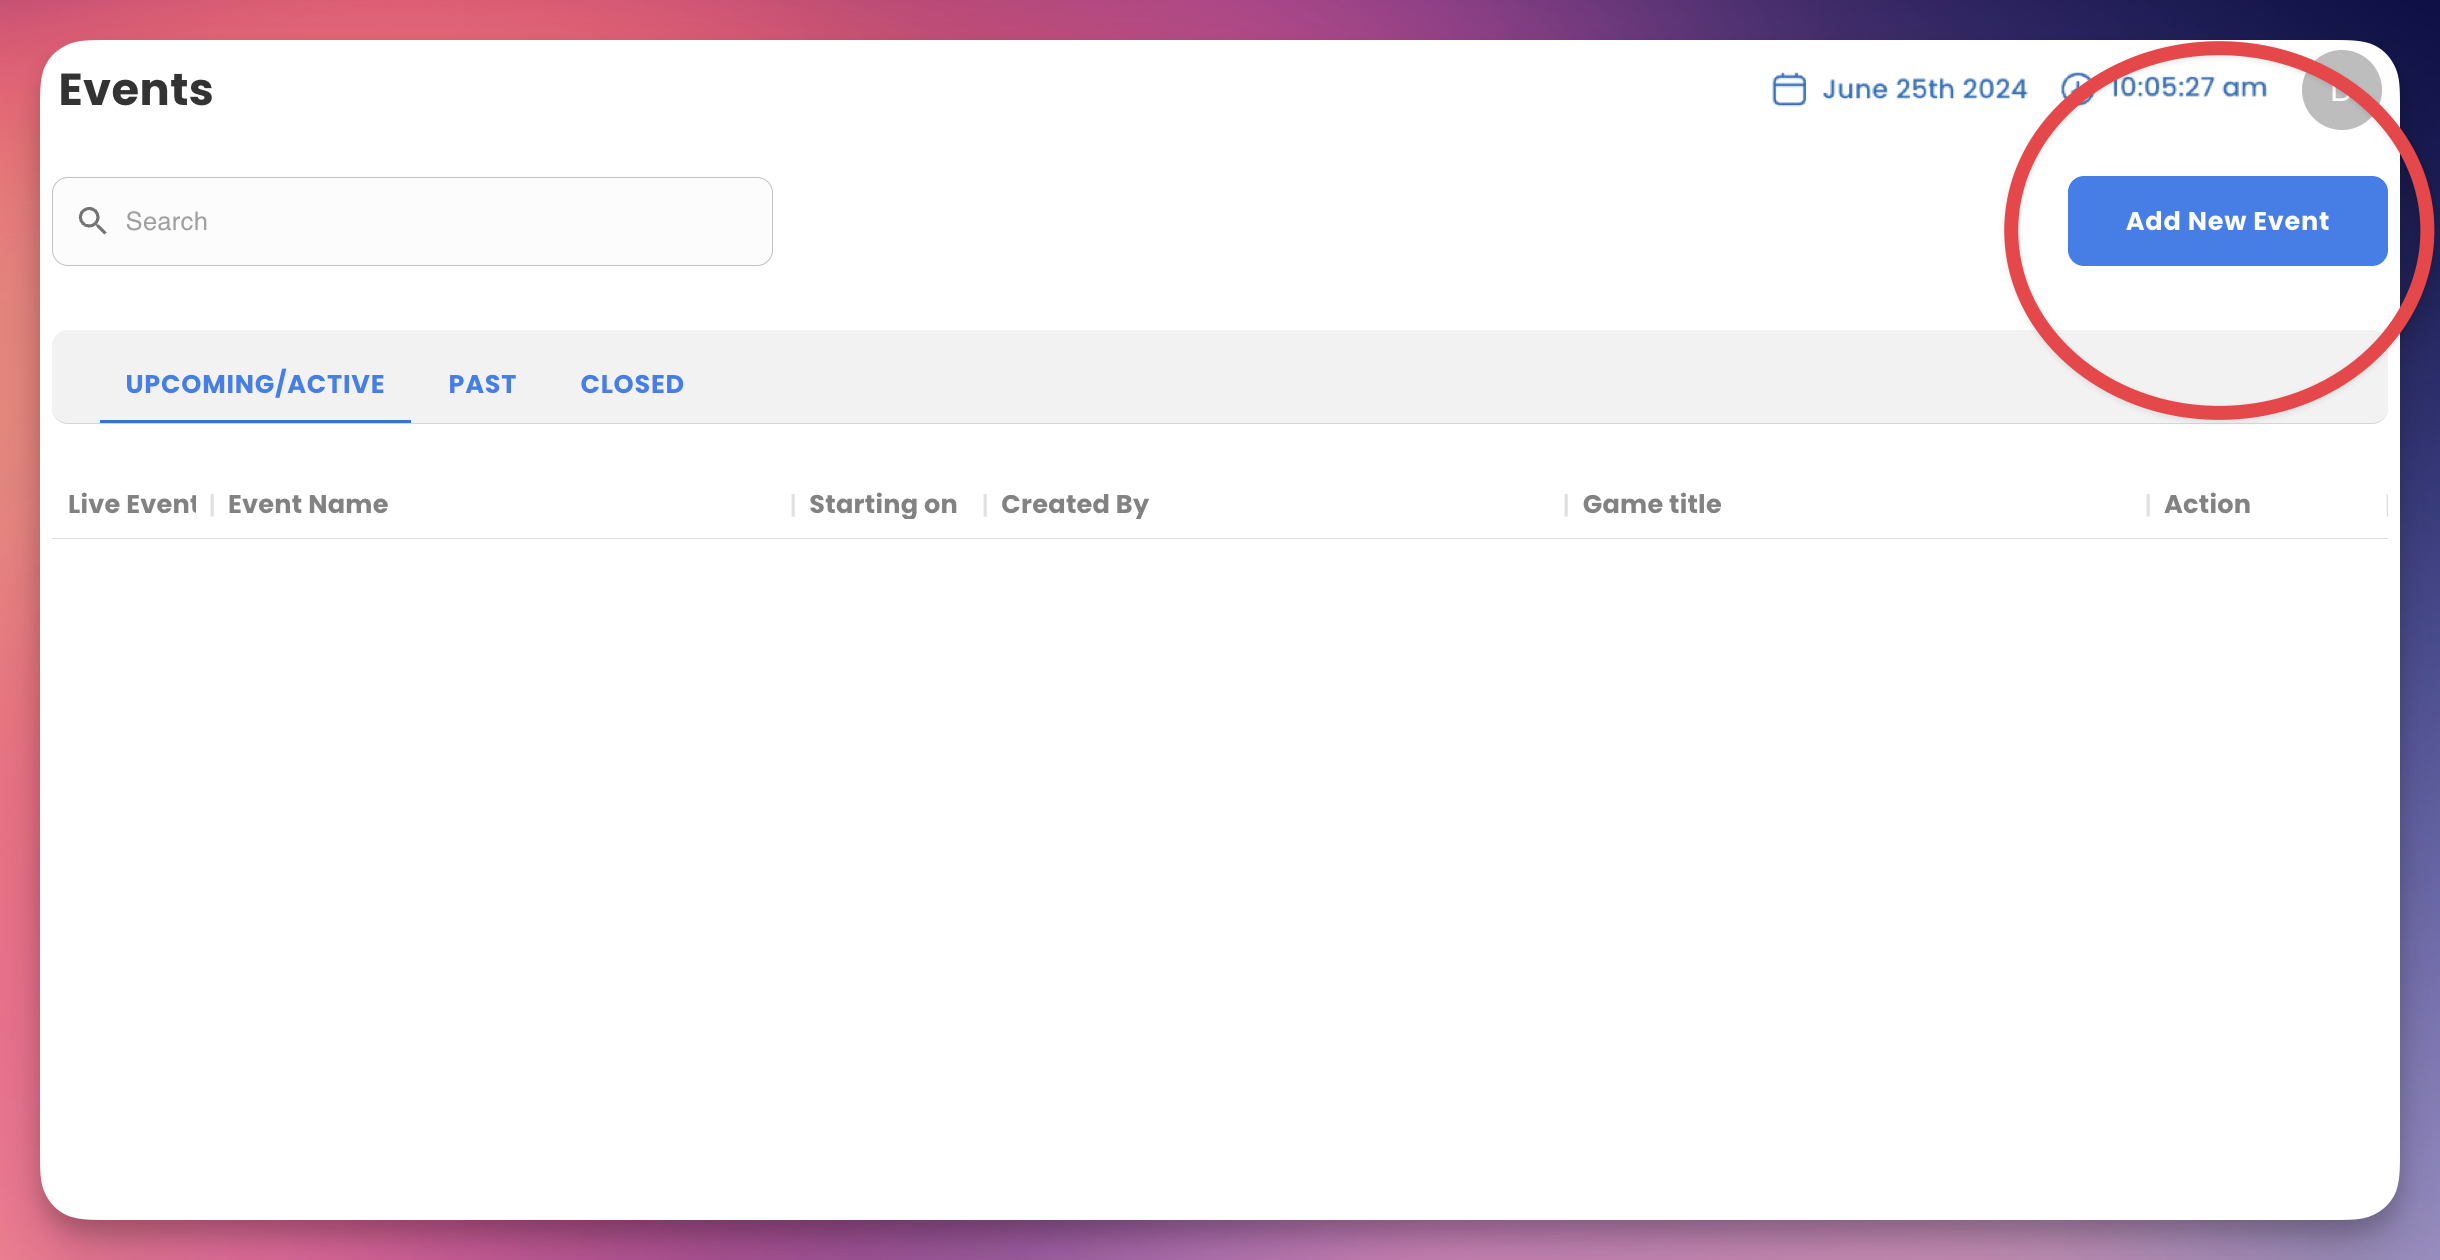
Task: Click the Created By column header
Action: (x=1075, y=504)
